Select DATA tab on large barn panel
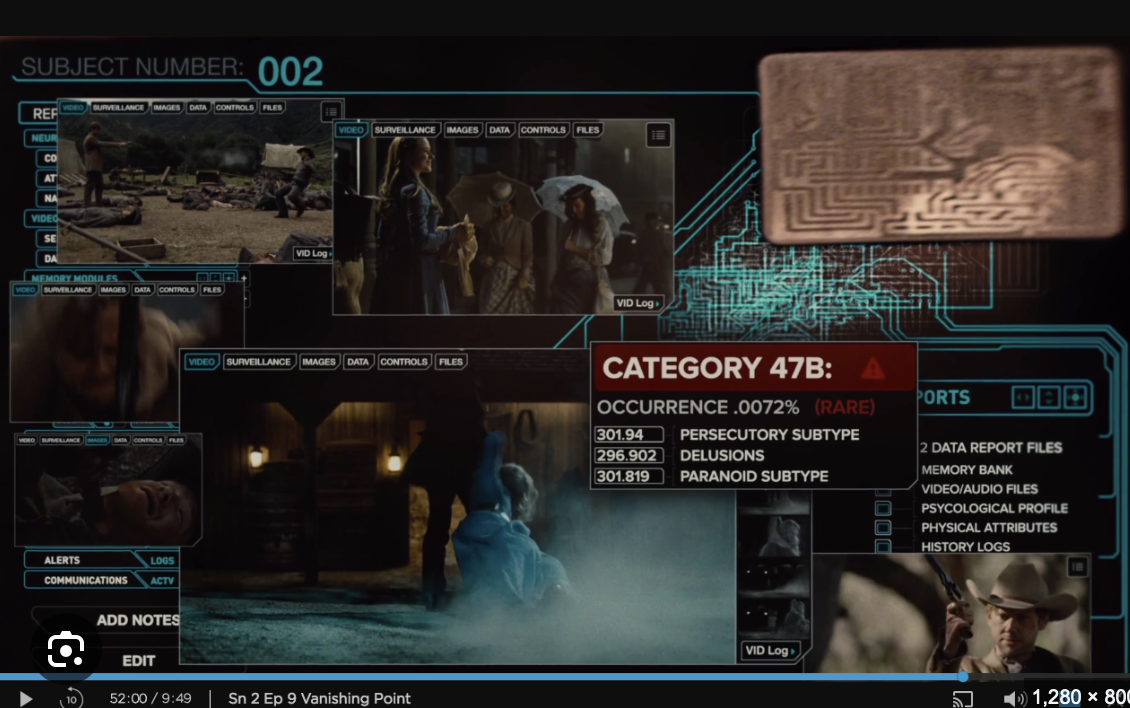The image size is (1130, 708). click(x=357, y=361)
